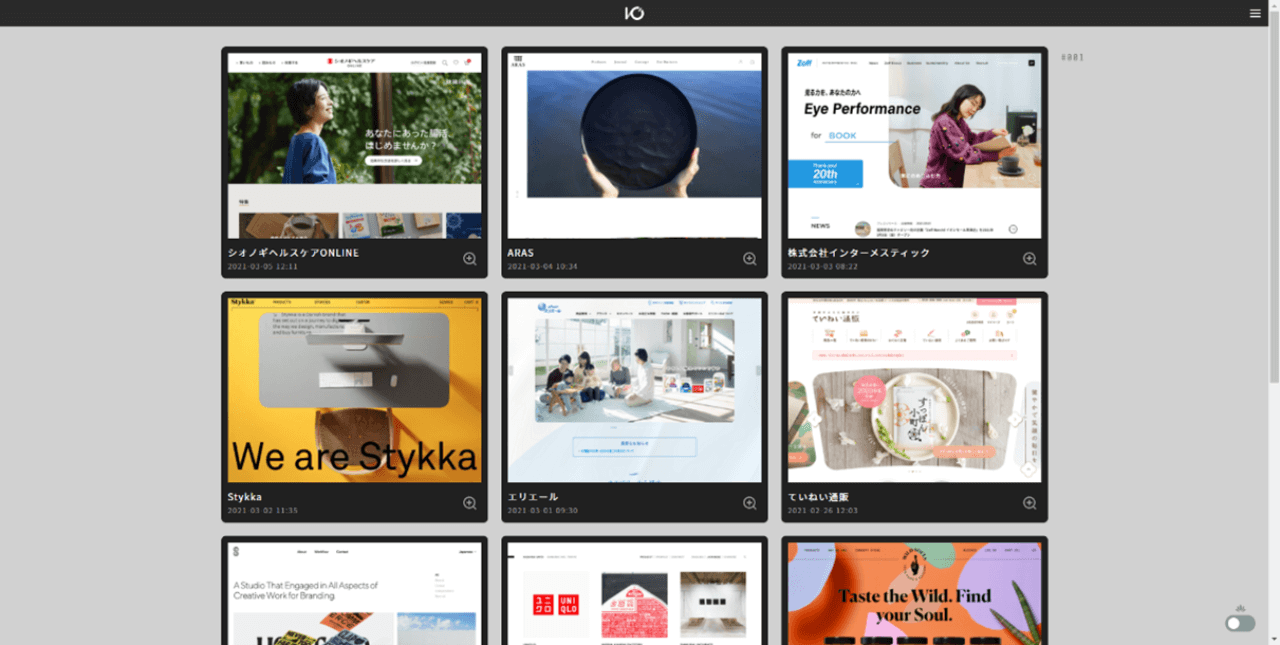Open the We are Stykka thumbnail
This screenshot has width=1280, height=645.
point(354,390)
